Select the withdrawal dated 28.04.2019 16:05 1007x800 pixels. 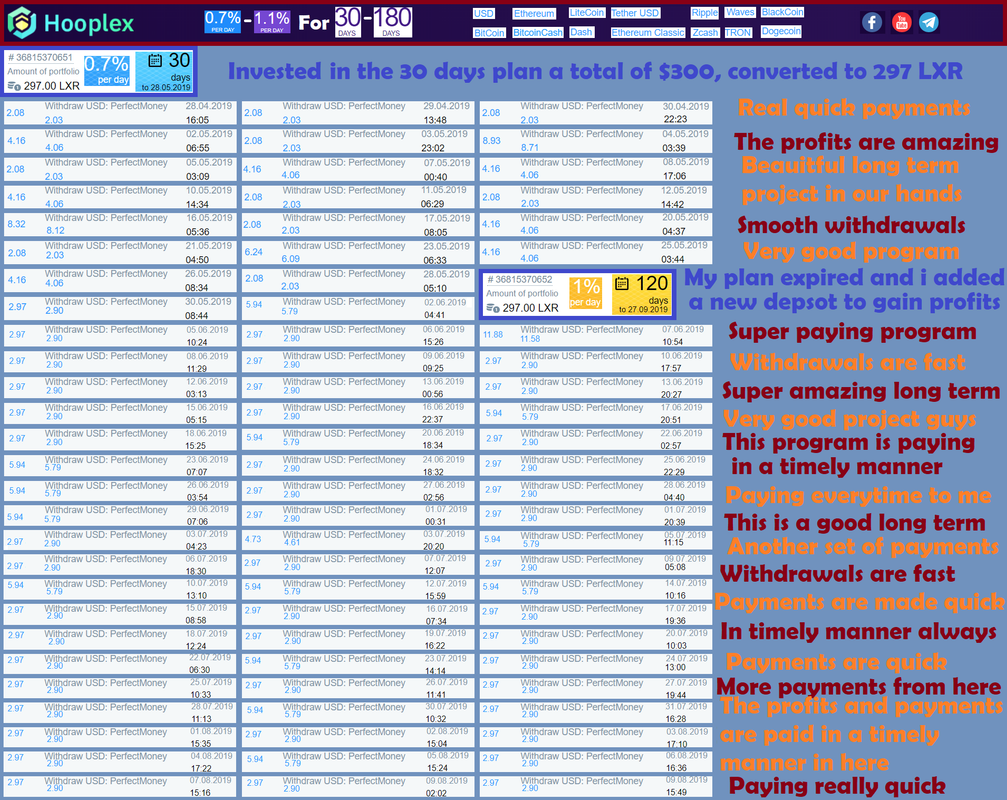[x=120, y=113]
